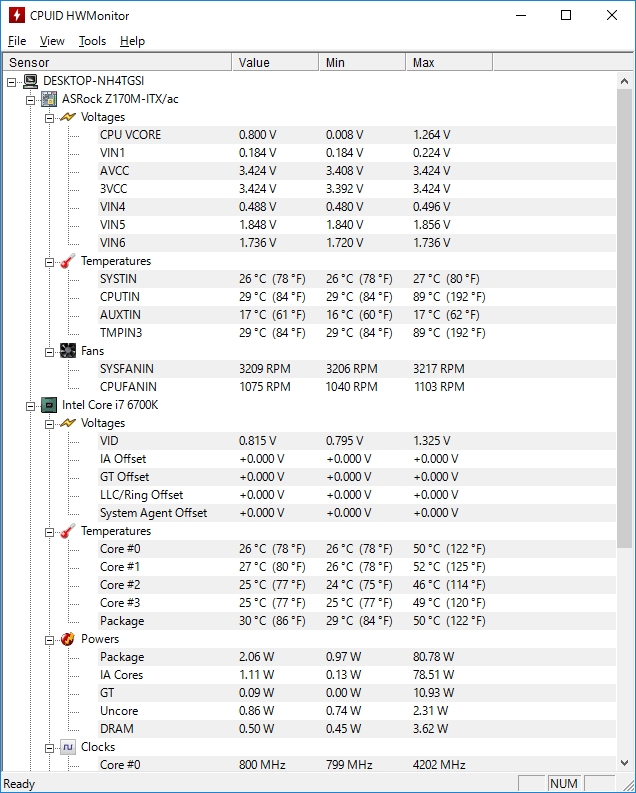Open the Help menu
Screen dimensions: 636x793
point(132,41)
